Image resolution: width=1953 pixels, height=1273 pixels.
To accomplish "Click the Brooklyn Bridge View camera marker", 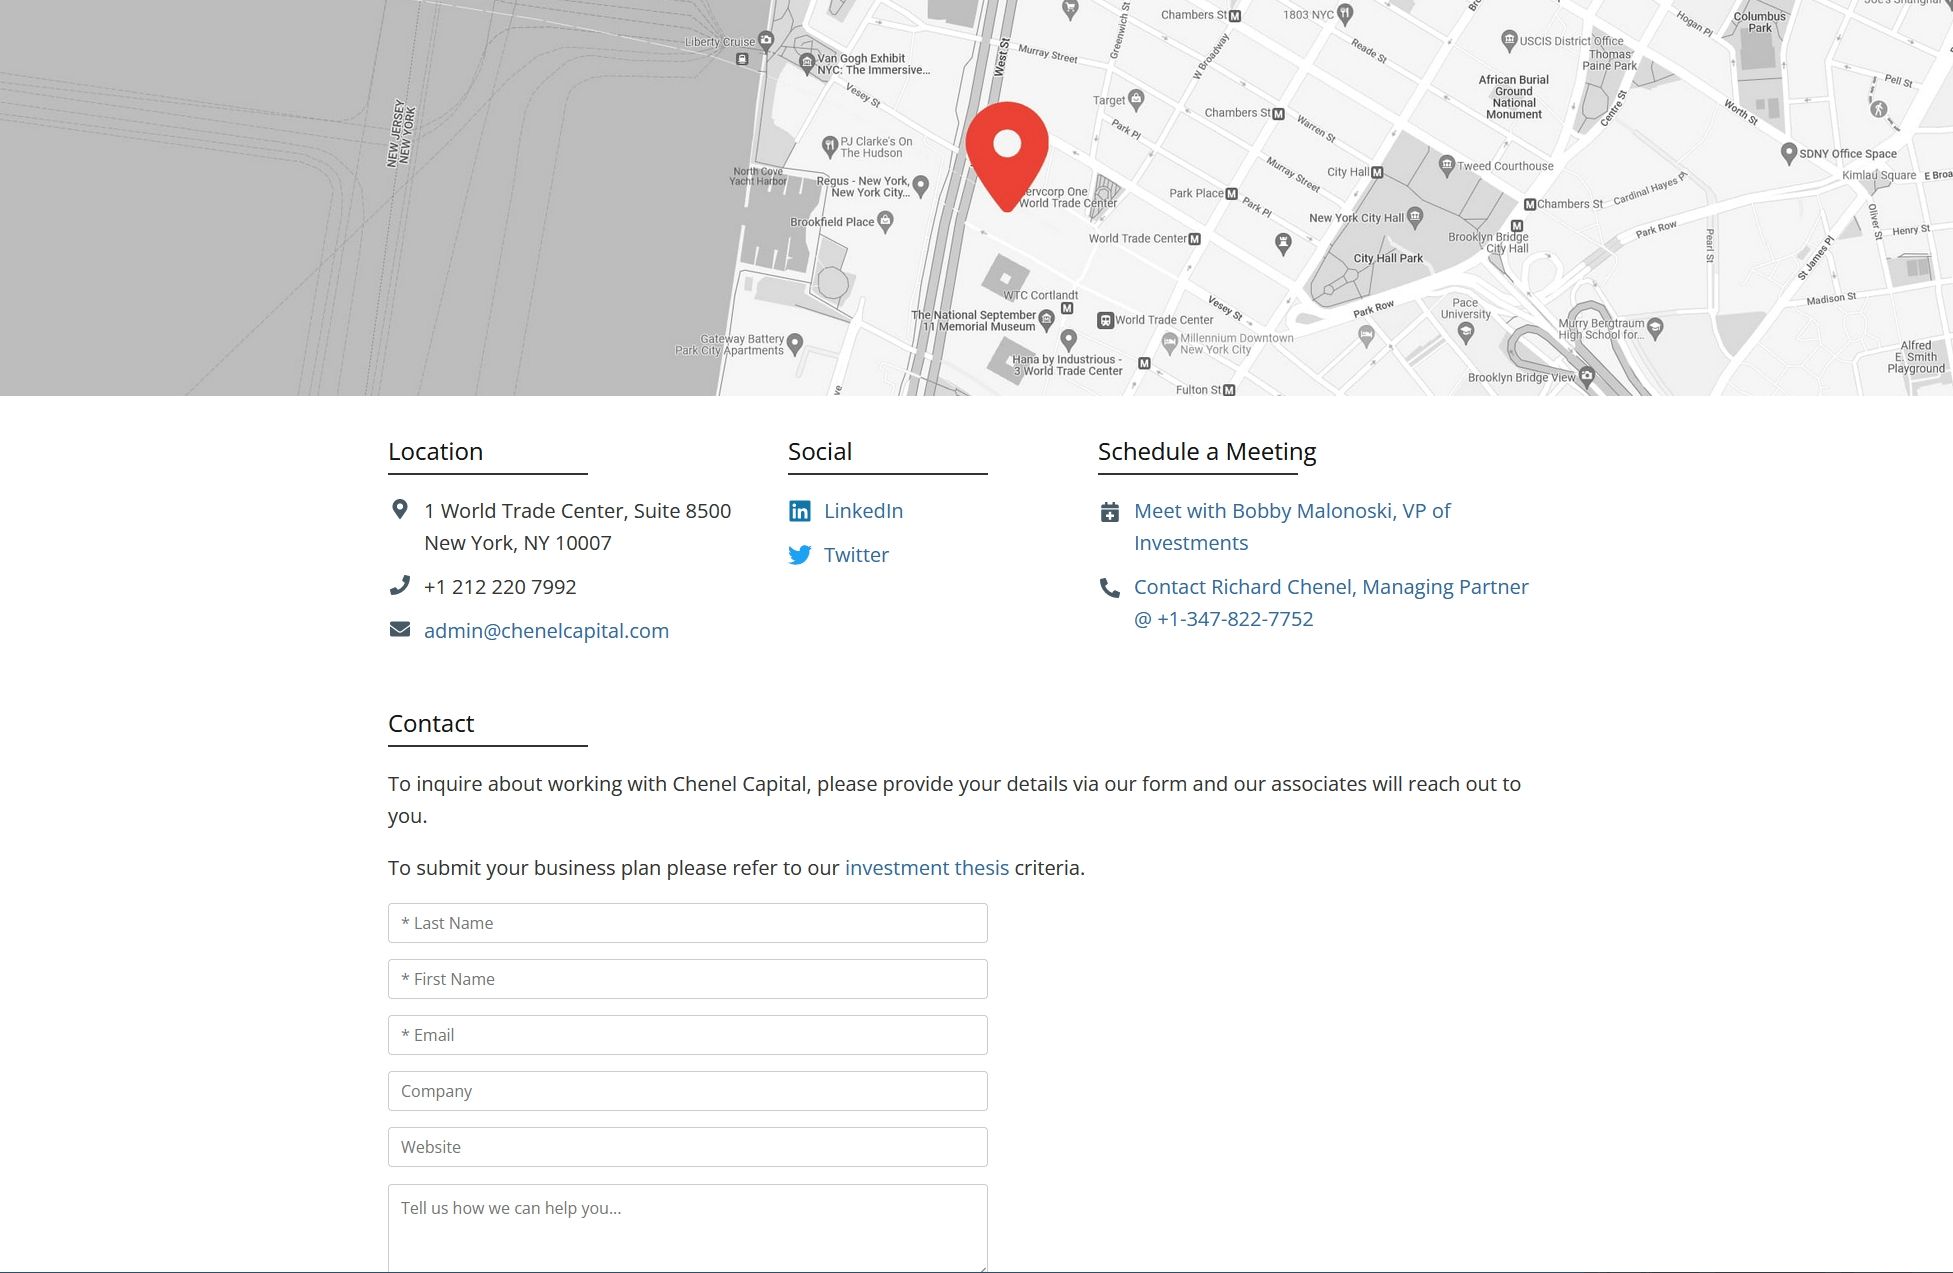I will (1586, 377).
